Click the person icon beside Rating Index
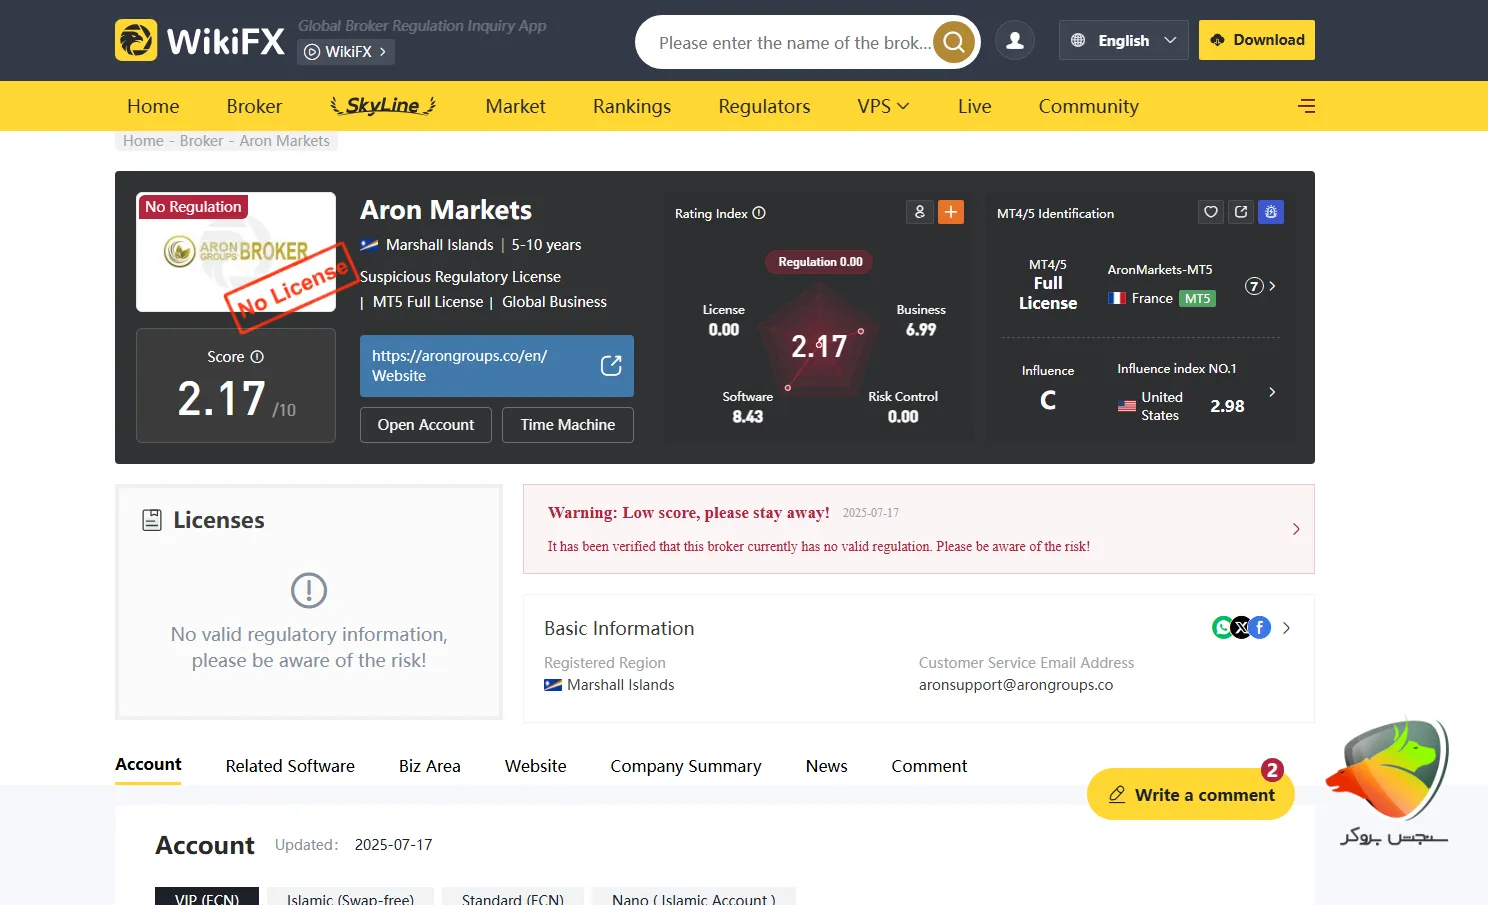1488x905 pixels. [920, 212]
